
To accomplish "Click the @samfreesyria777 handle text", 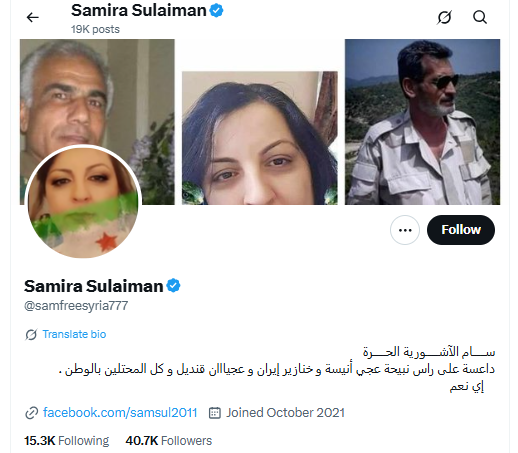I will point(76,306).
